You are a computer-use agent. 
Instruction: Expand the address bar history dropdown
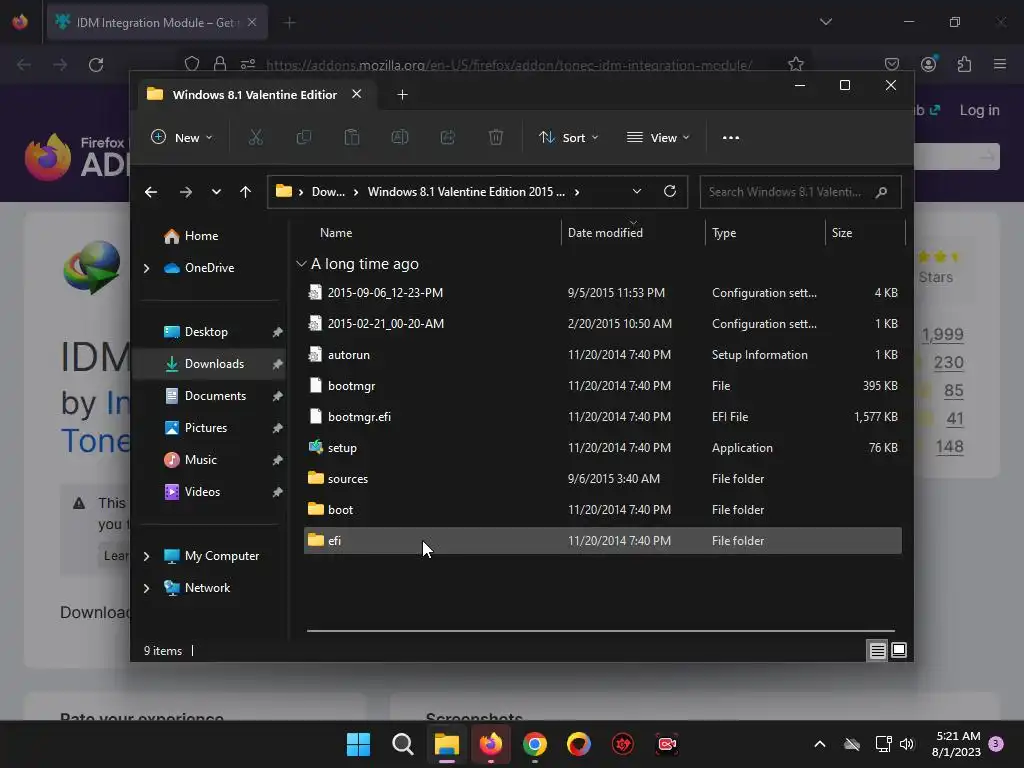tap(637, 191)
